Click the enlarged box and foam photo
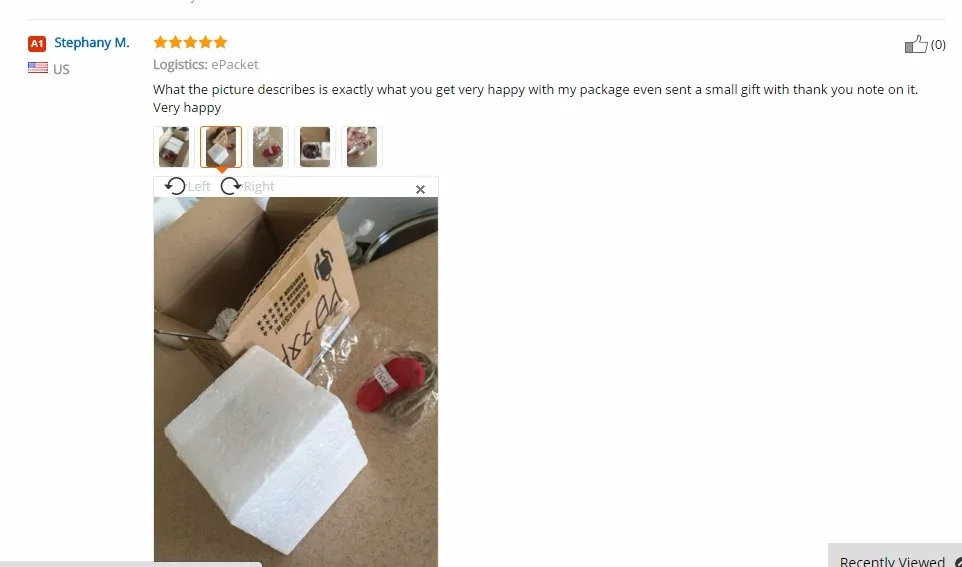This screenshot has height=567, width=962. pos(296,382)
